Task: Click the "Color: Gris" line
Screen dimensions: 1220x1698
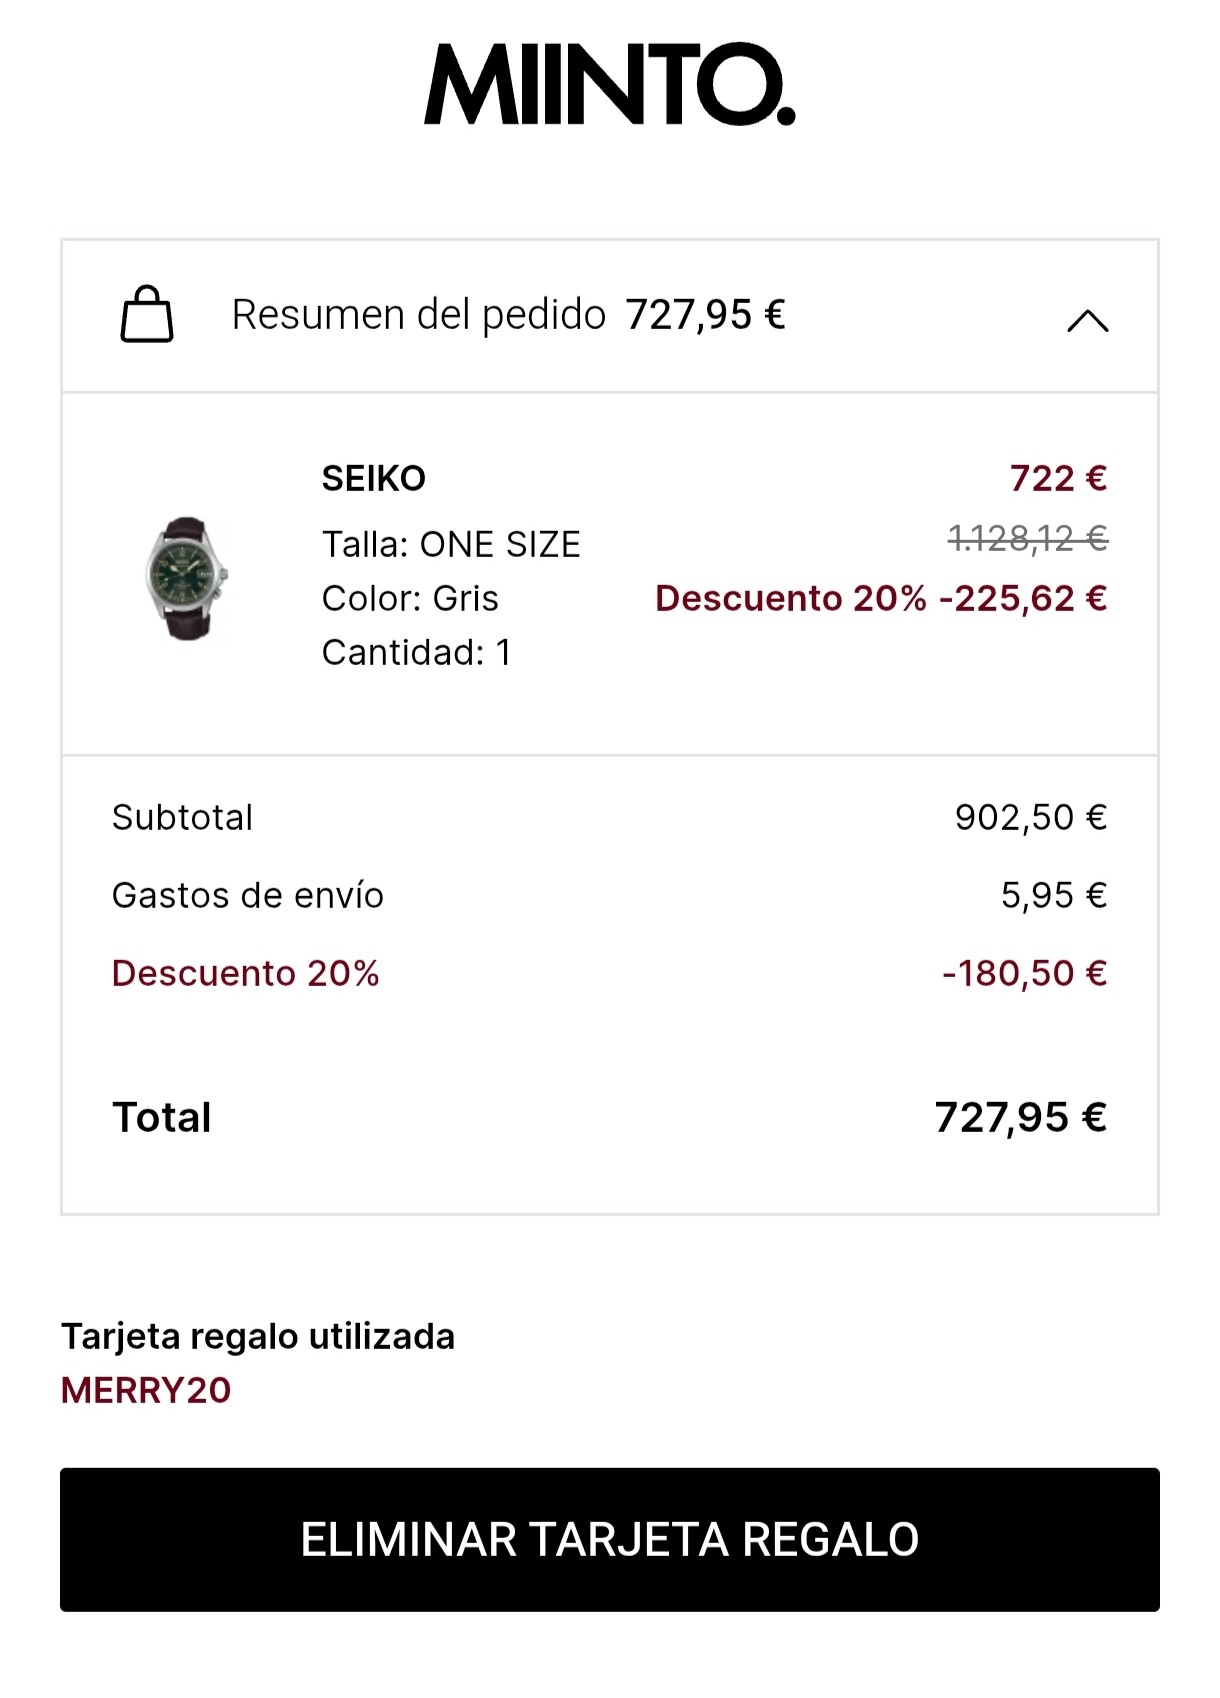Action: coord(410,599)
